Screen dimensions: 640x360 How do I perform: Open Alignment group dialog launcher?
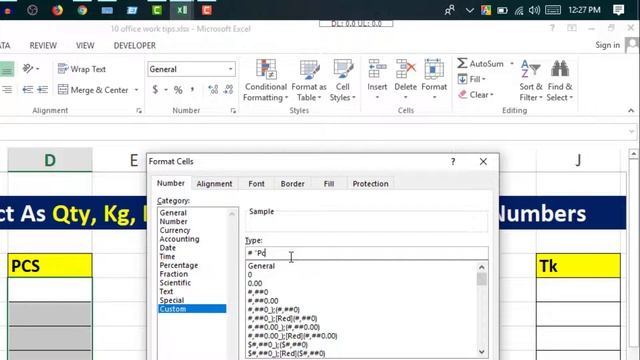click(139, 111)
